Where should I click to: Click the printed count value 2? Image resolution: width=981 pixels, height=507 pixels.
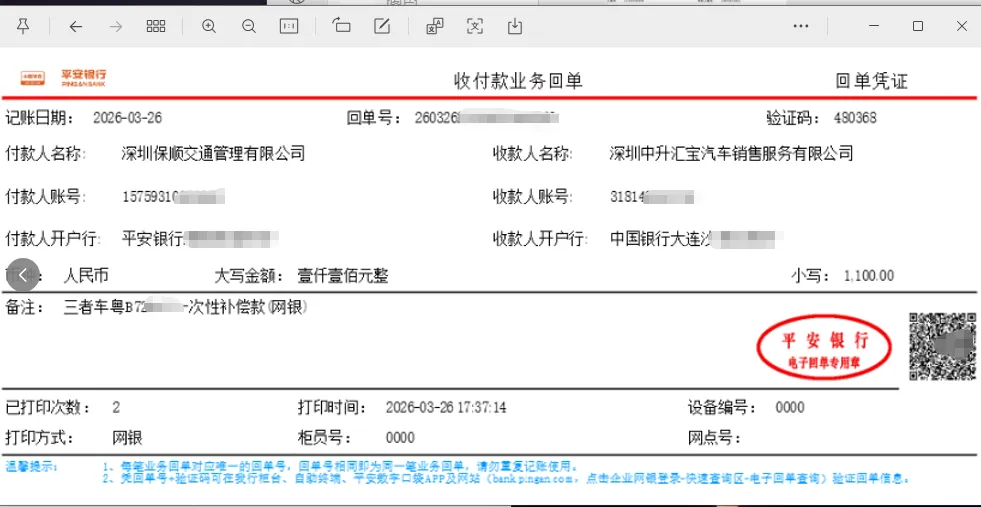coord(116,408)
